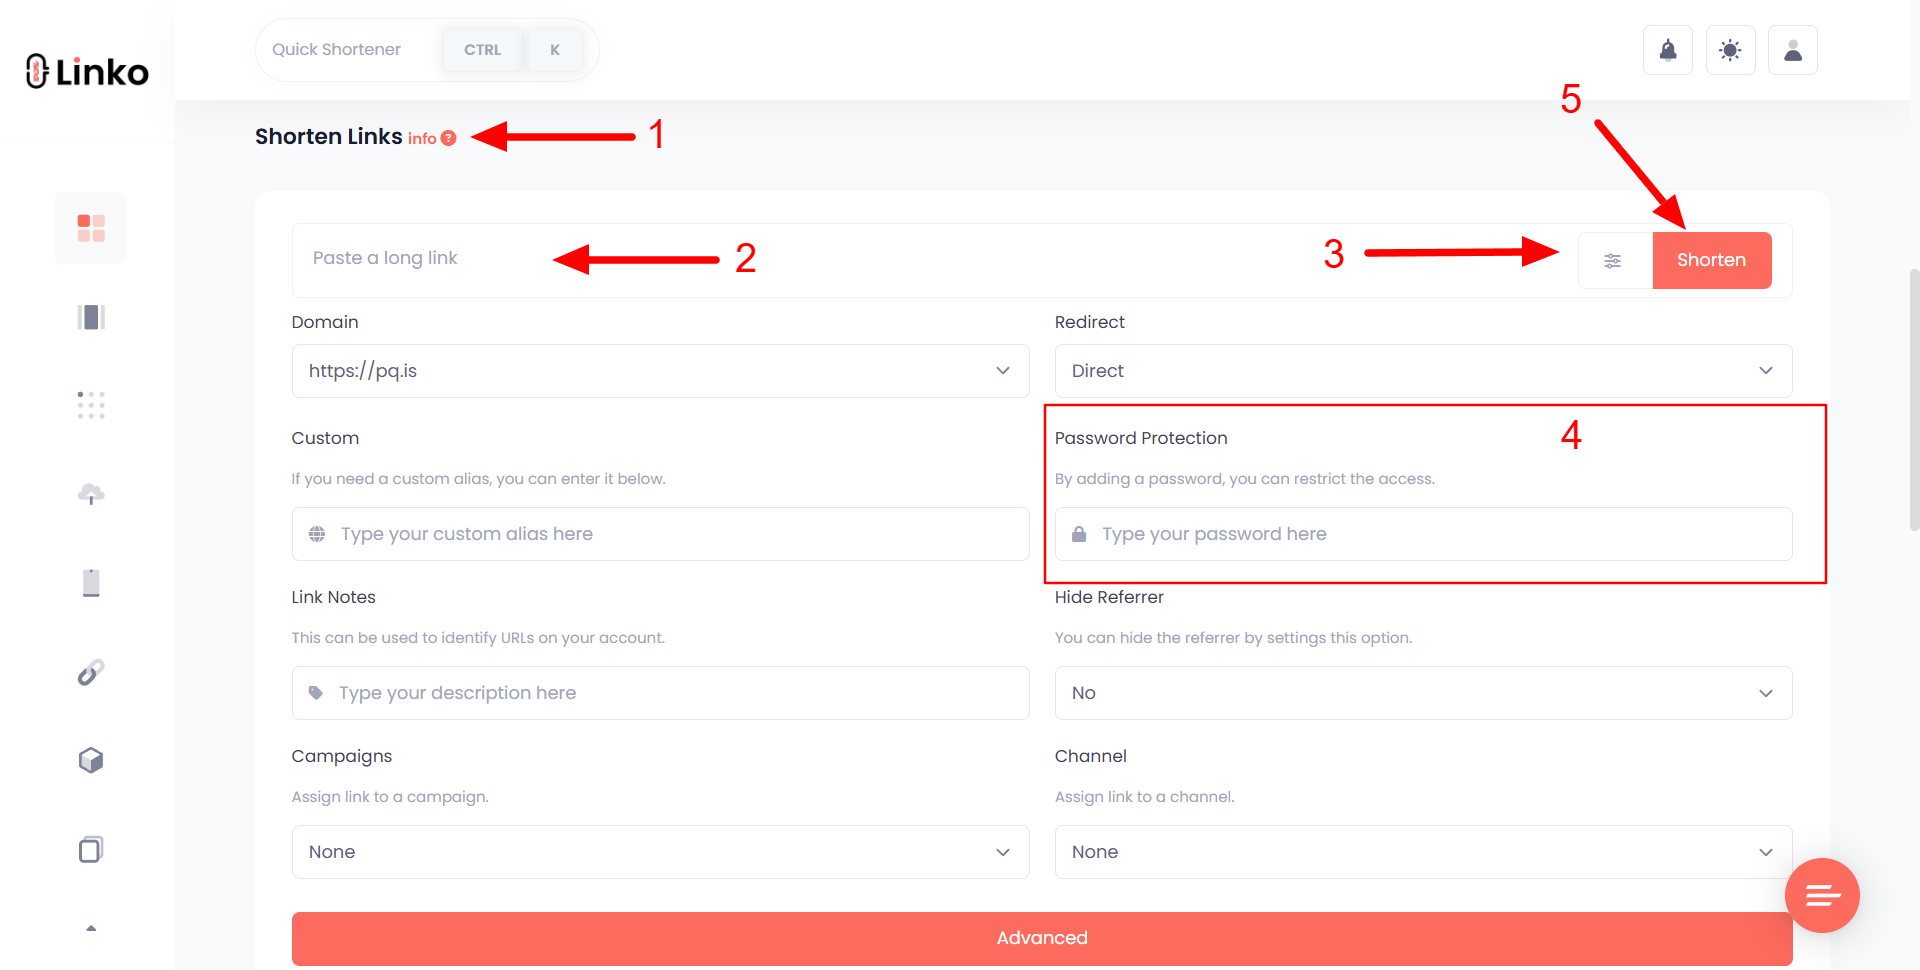
Task: Open the cloud upload icon in sidebar
Action: [x=91, y=494]
